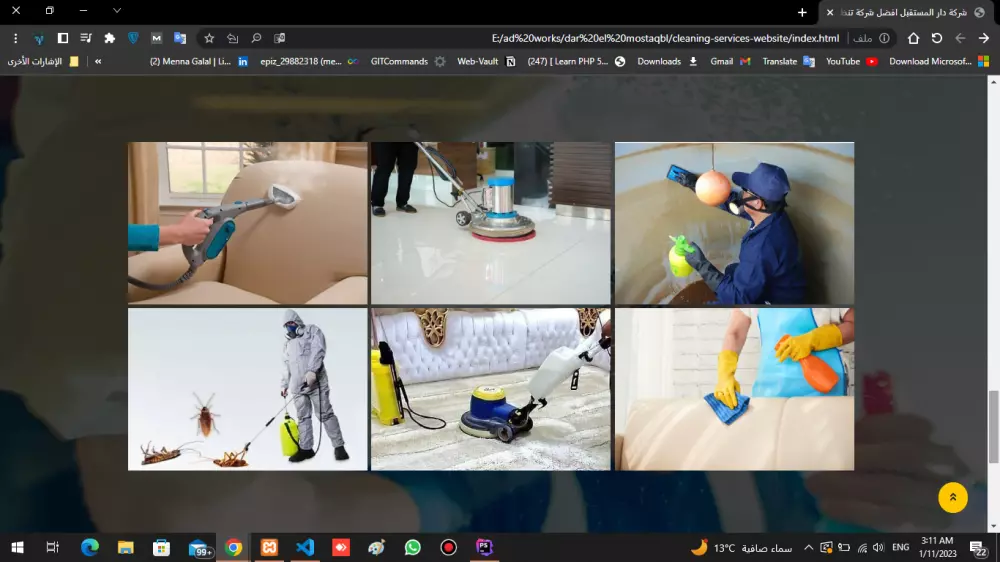1000x562 pixels.
Task: Open the carpet scrubbing machine photo
Action: (x=490, y=389)
